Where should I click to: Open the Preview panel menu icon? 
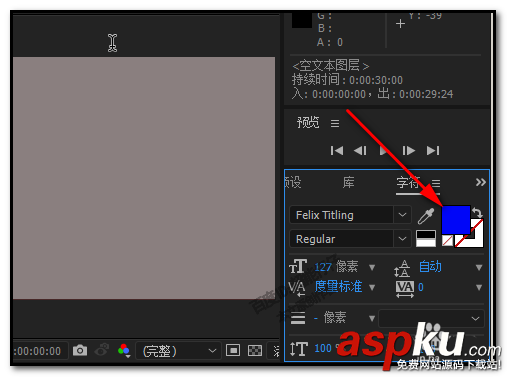335,124
